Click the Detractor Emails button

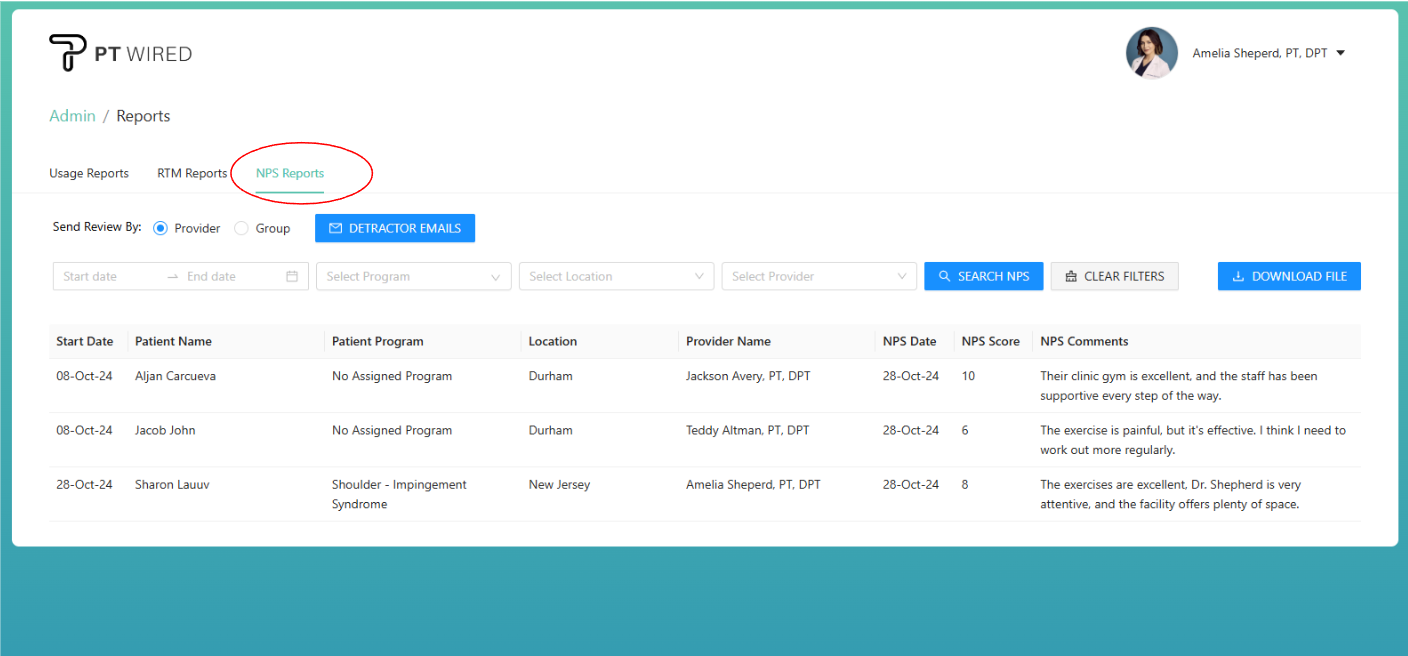click(395, 228)
